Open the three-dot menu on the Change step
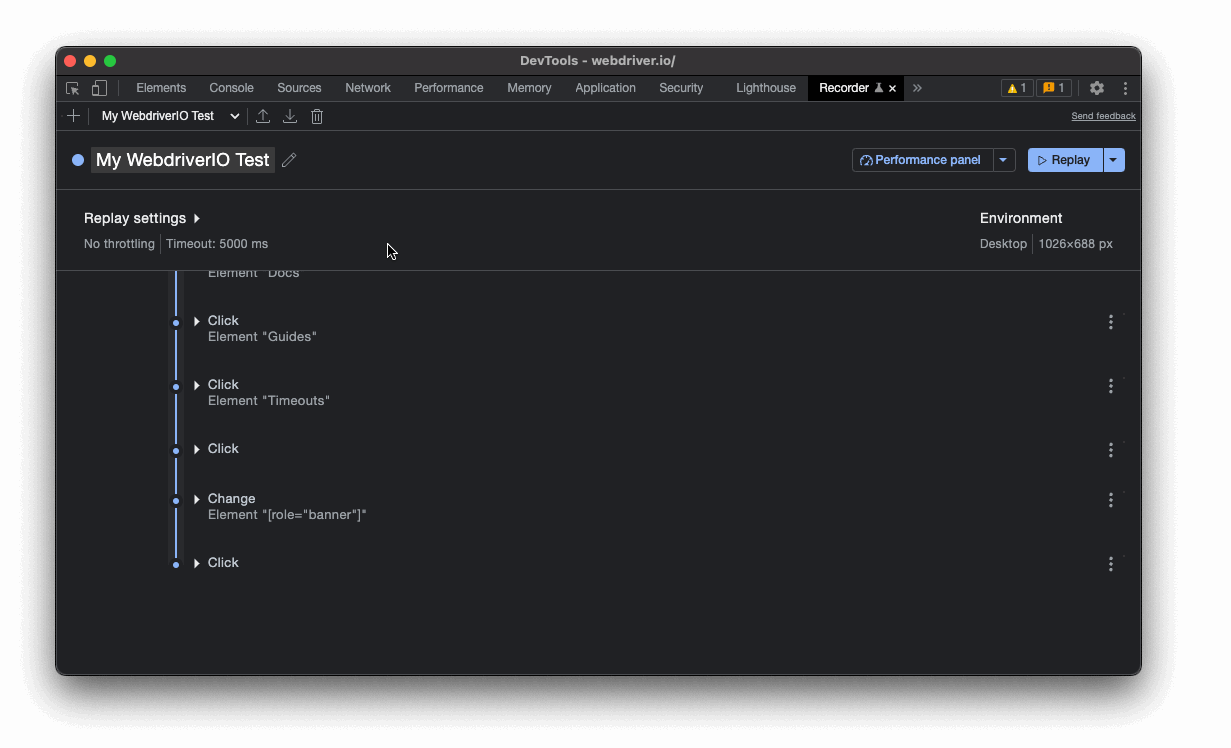 tap(1110, 500)
